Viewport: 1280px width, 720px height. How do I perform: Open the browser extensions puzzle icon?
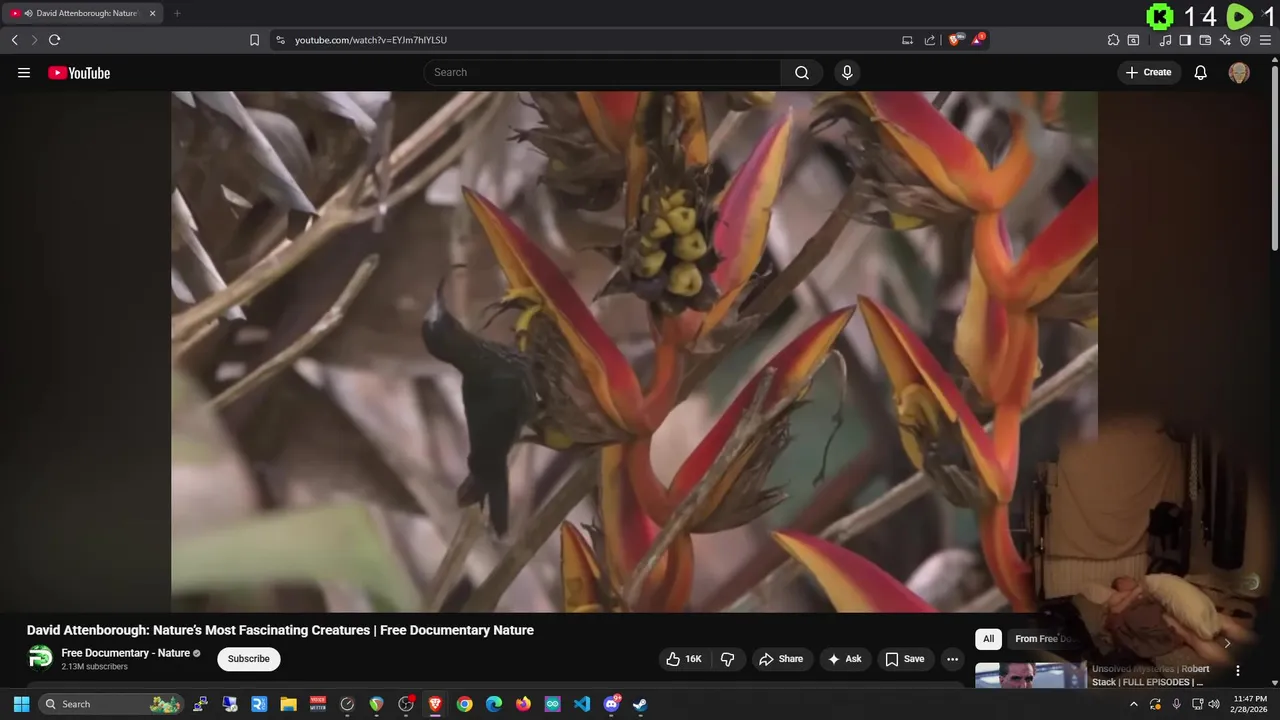(x=1113, y=40)
